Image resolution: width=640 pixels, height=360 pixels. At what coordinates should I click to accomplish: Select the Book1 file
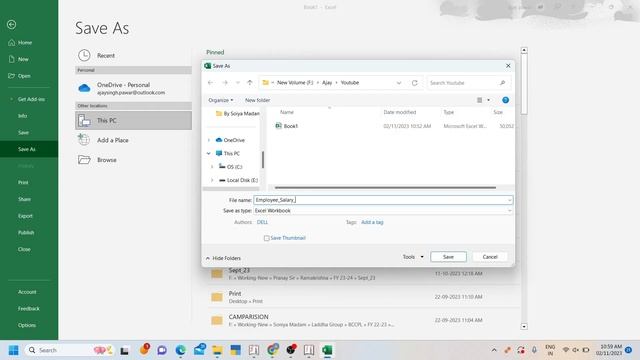coord(291,127)
